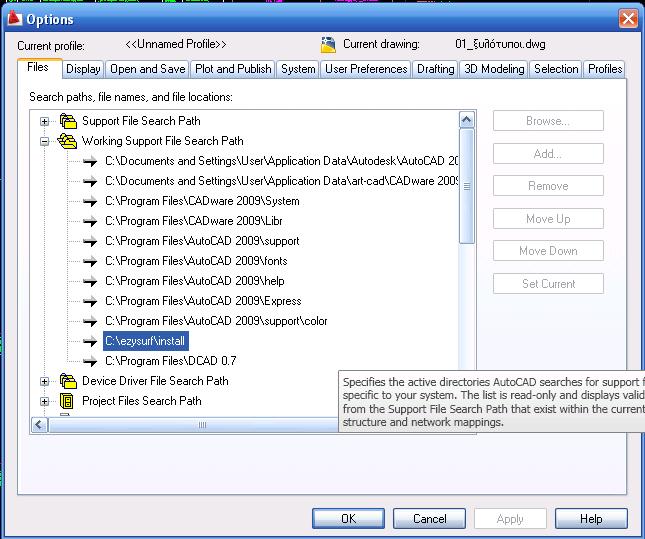Go to the Plot and Publish tab
The width and height of the screenshot is (645, 539).
pos(233,69)
